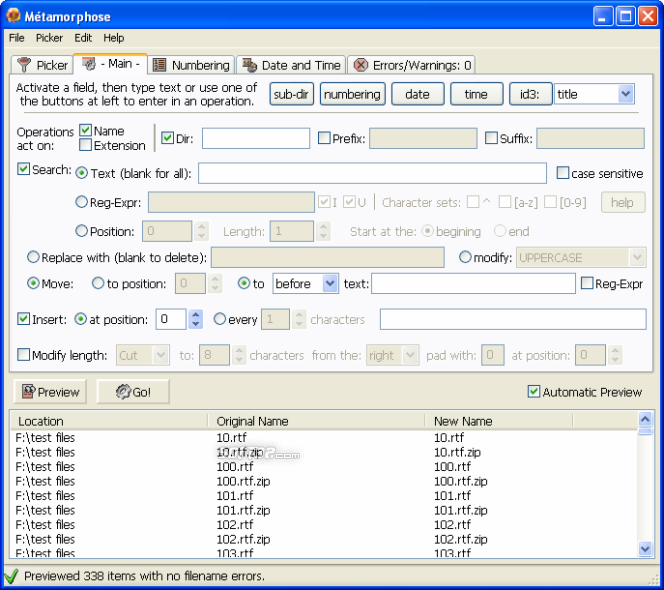The image size is (664, 590).
Task: Enable the Extension checkbox
Action: point(86,145)
